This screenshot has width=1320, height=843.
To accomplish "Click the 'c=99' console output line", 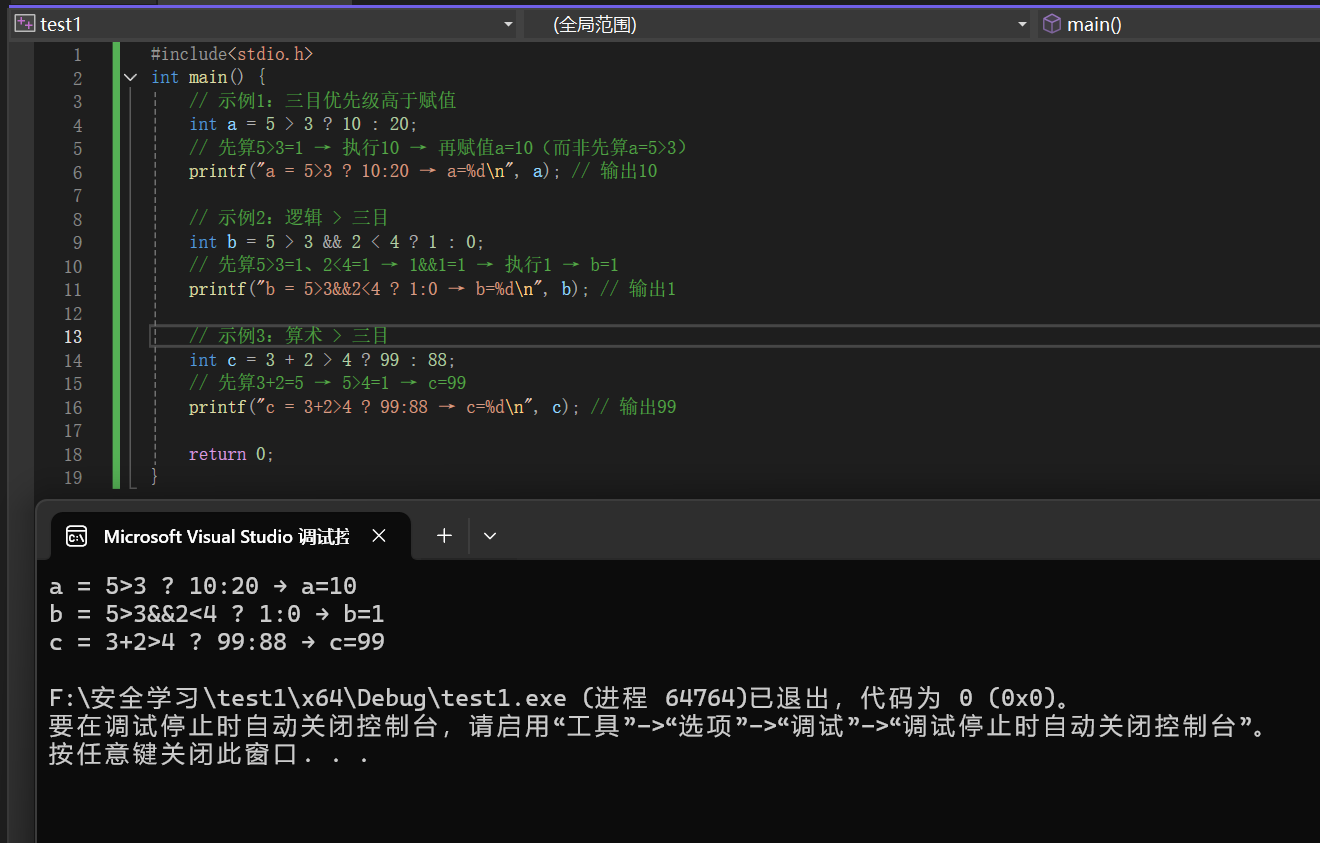I will (217, 642).
